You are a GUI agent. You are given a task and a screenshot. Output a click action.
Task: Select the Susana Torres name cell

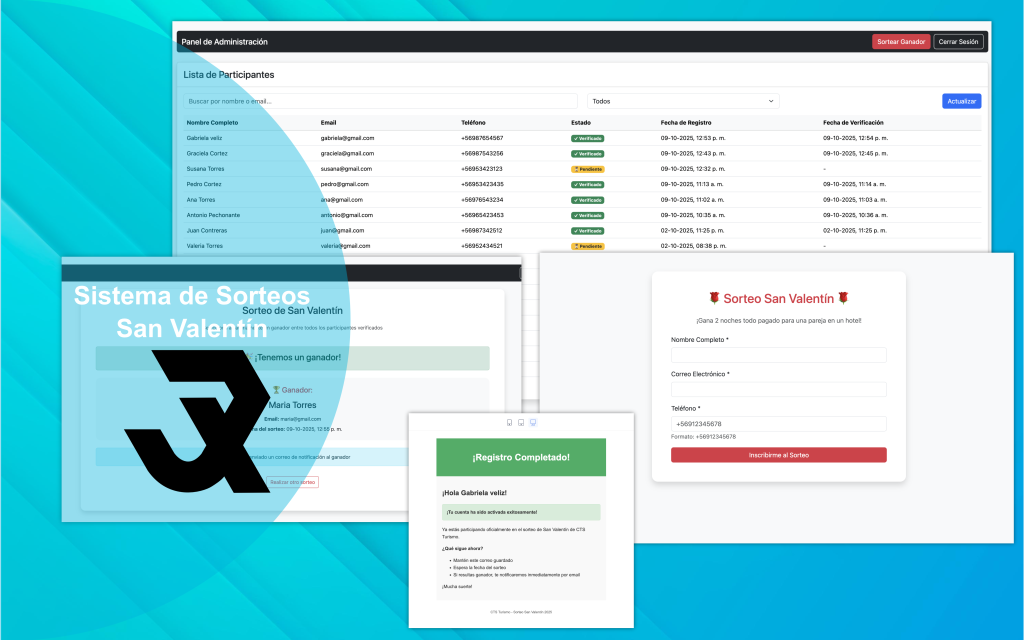click(x=205, y=169)
